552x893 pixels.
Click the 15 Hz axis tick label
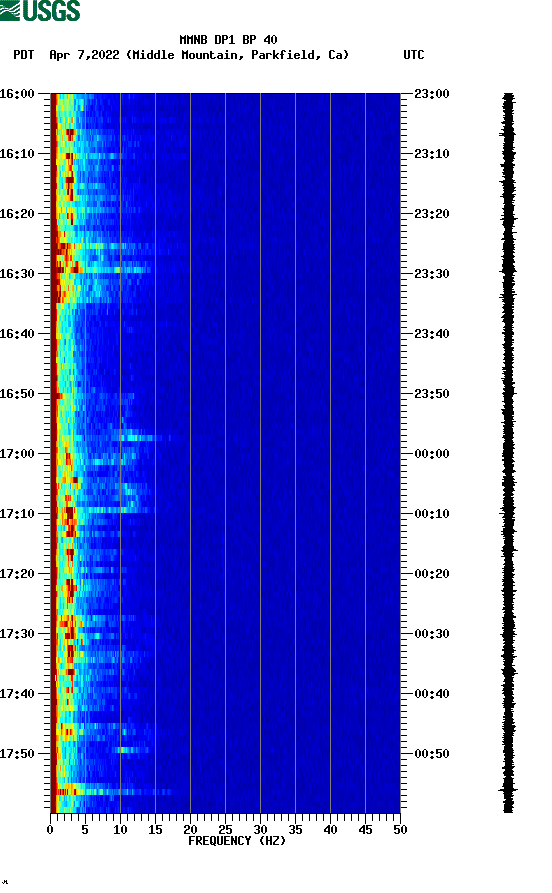click(155, 830)
